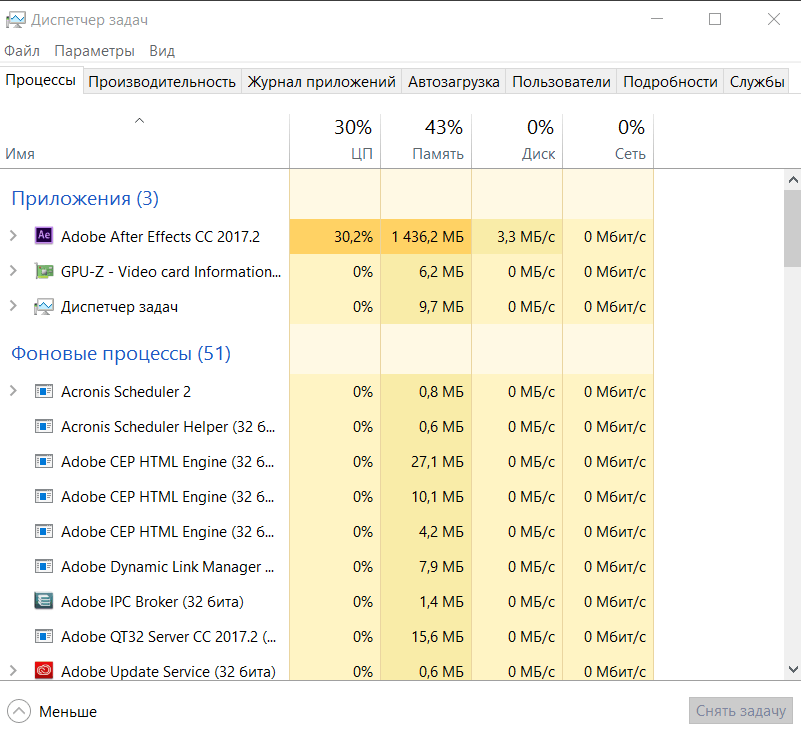Select the Adobe QT32 Server CC 2017.2 name
This screenshot has width=801, height=732.
[x=169, y=636]
